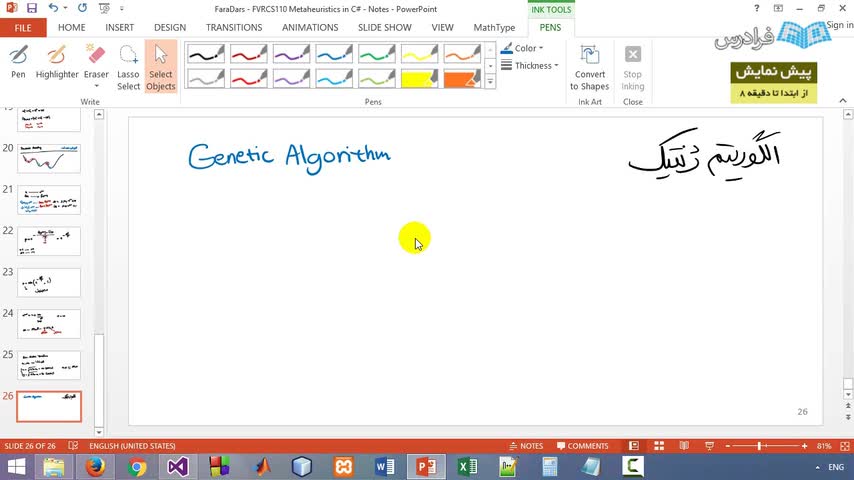Open the Thickness dropdown
The image size is (854, 480).
pyautogui.click(x=530, y=65)
